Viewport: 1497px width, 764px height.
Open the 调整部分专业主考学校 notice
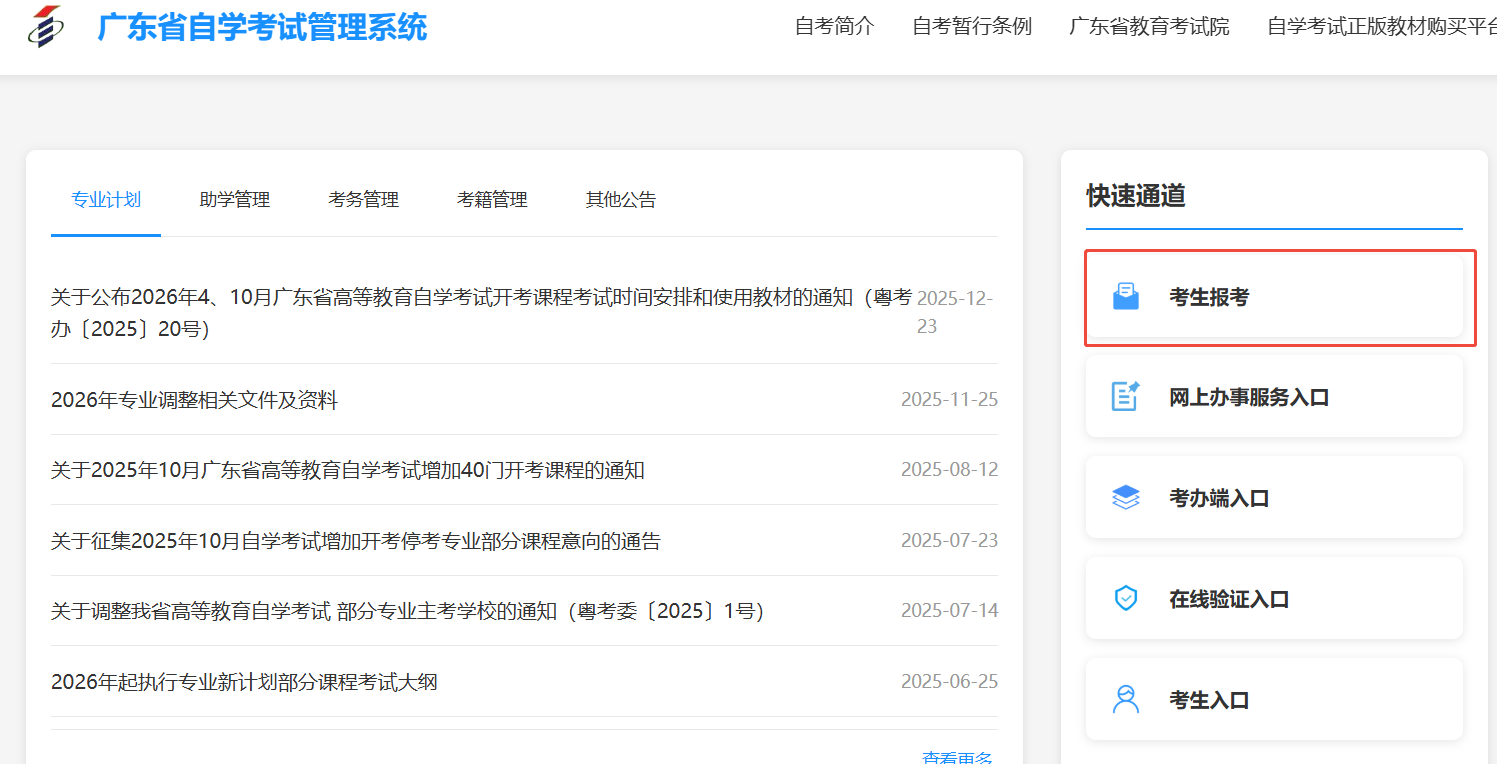408,611
